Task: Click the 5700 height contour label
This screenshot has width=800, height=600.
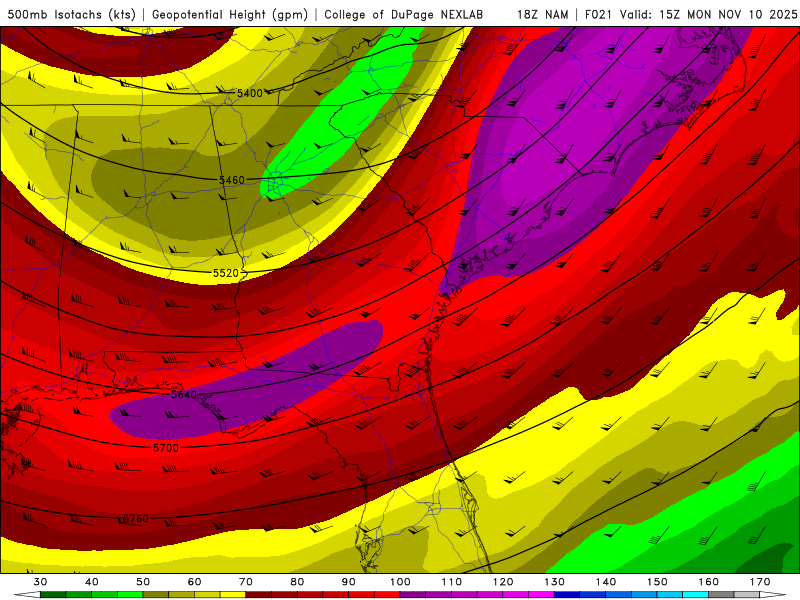Action: point(166,448)
